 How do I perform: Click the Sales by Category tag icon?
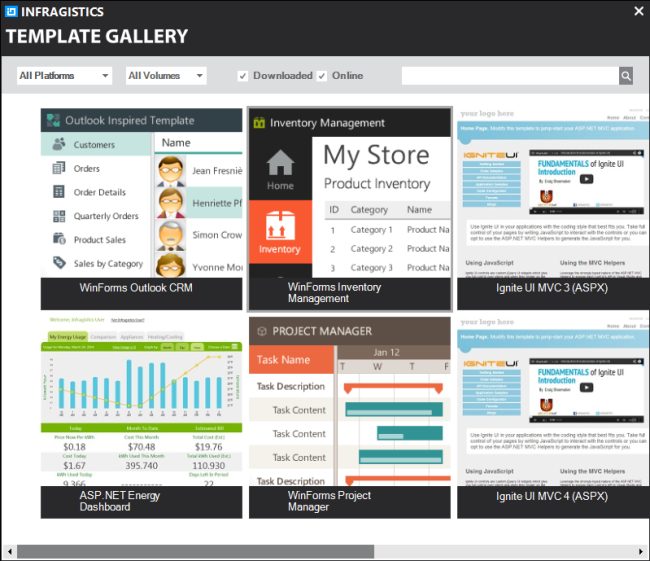[59, 262]
